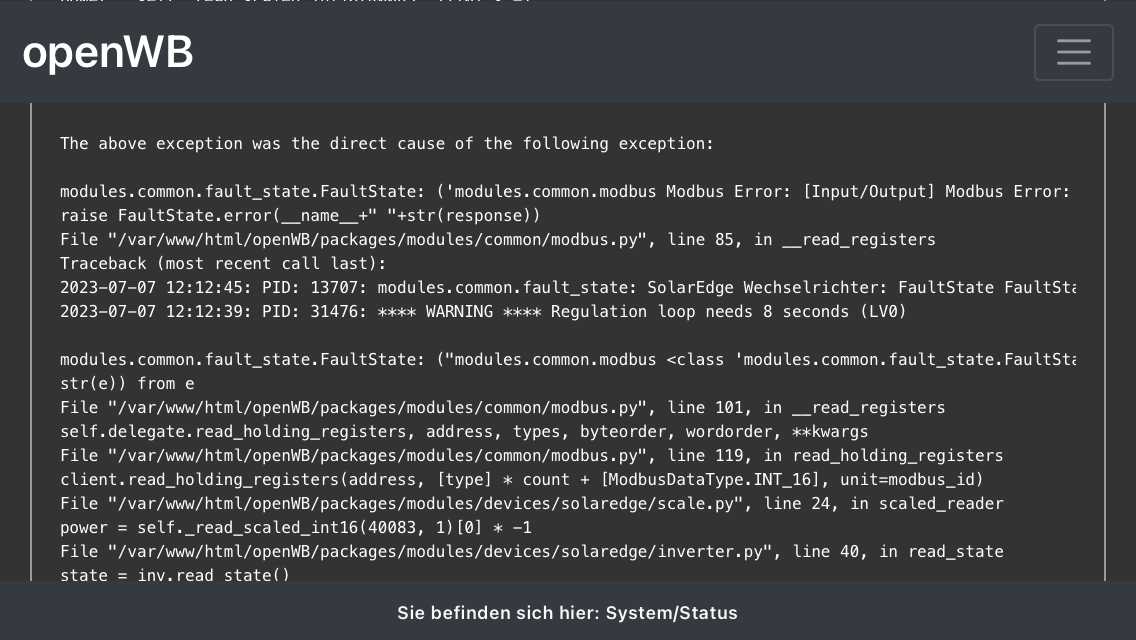
Task: Click the scale.py line 24 file entry
Action: coord(531,504)
